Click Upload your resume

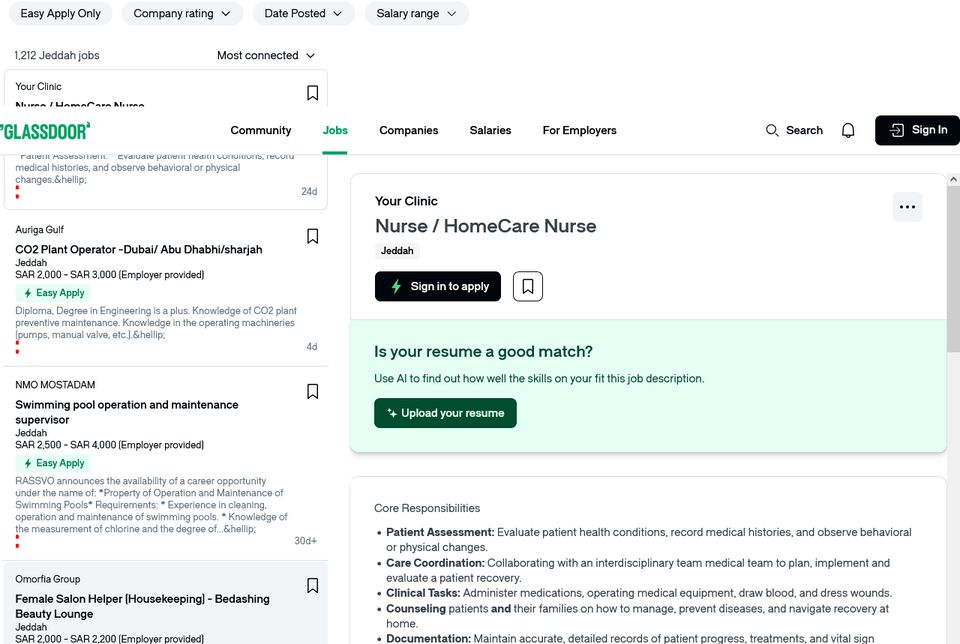(445, 413)
